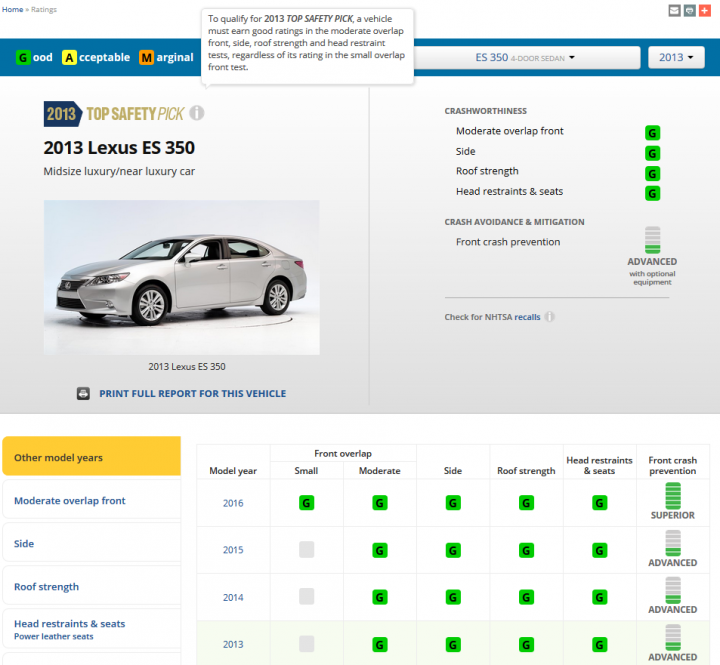Screen dimensions: 720x665
Task: Select the Roof strength sidebar tab
Action: coord(92,586)
